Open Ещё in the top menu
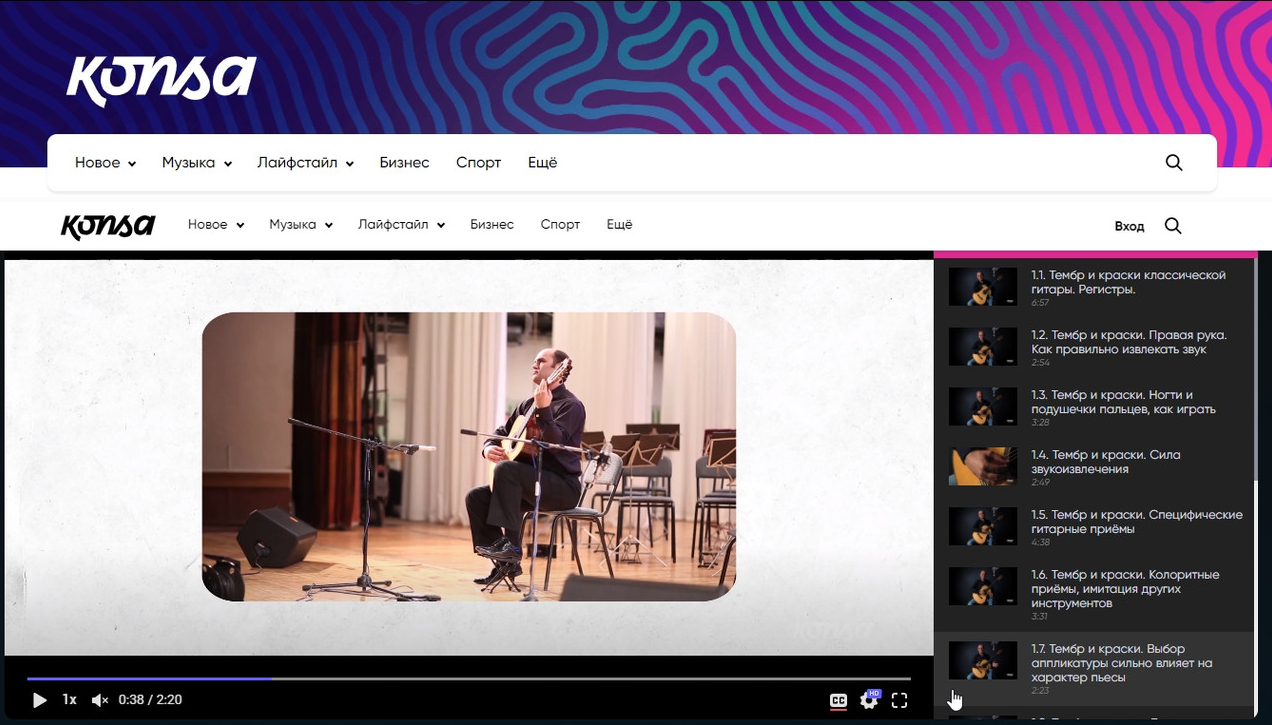Screen dimensions: 1272x725 pos(542,163)
